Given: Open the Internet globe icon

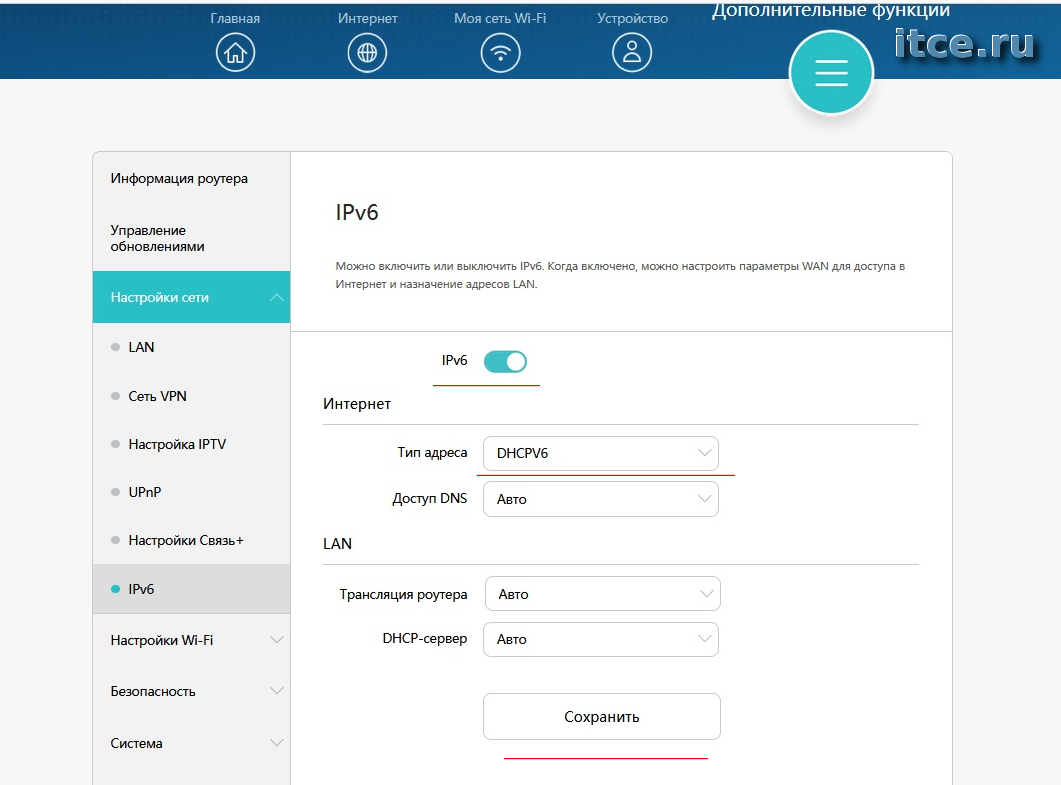Looking at the screenshot, I should pyautogui.click(x=367, y=52).
